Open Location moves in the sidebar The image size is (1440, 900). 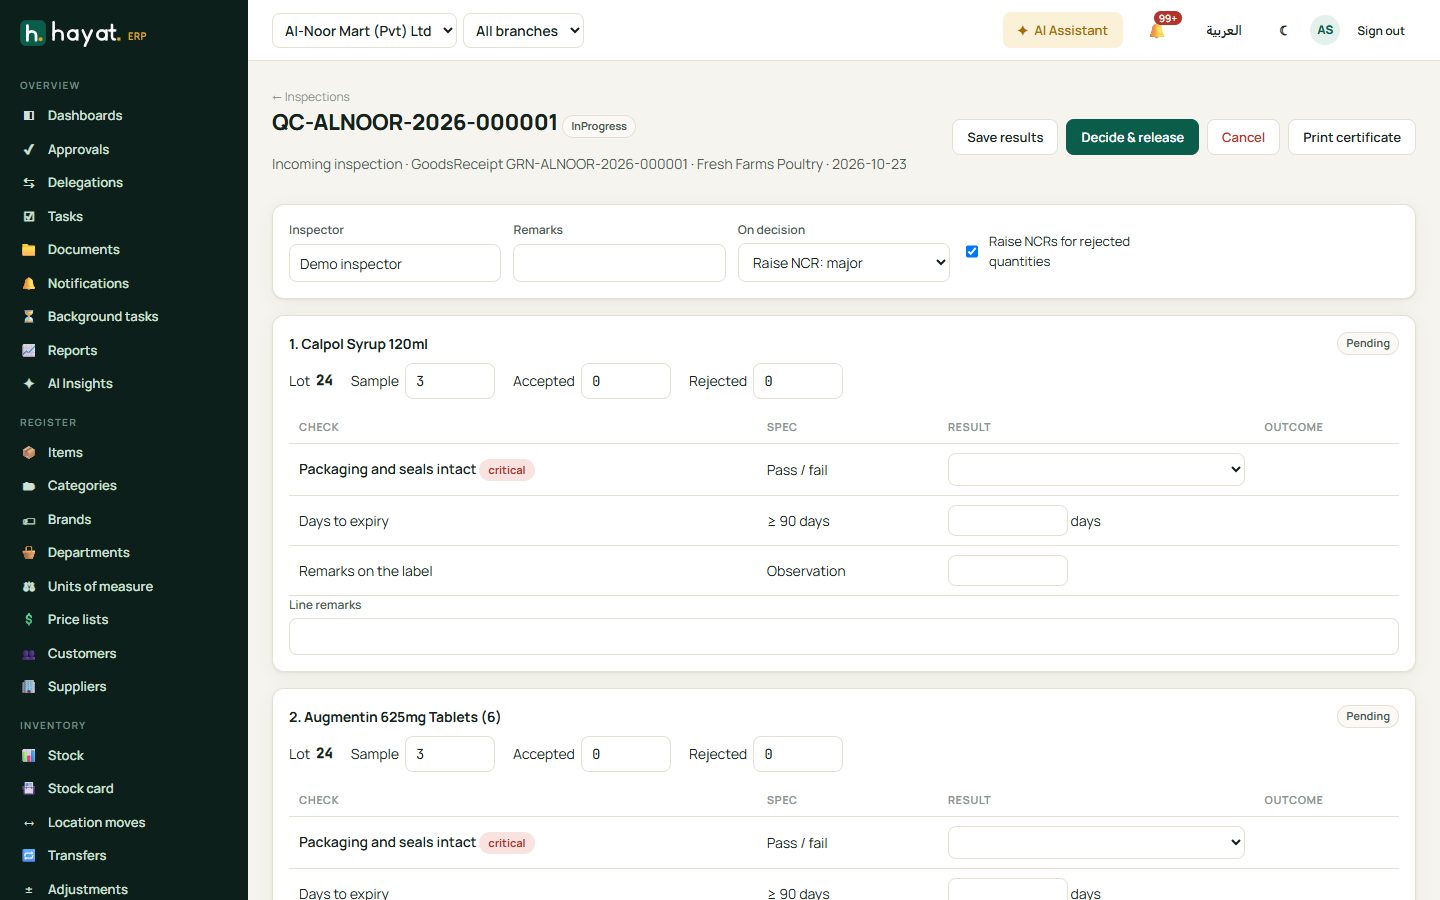click(97, 823)
